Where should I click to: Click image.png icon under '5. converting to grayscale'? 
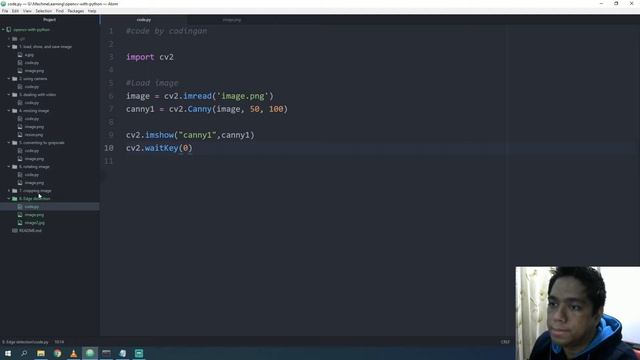20,158
